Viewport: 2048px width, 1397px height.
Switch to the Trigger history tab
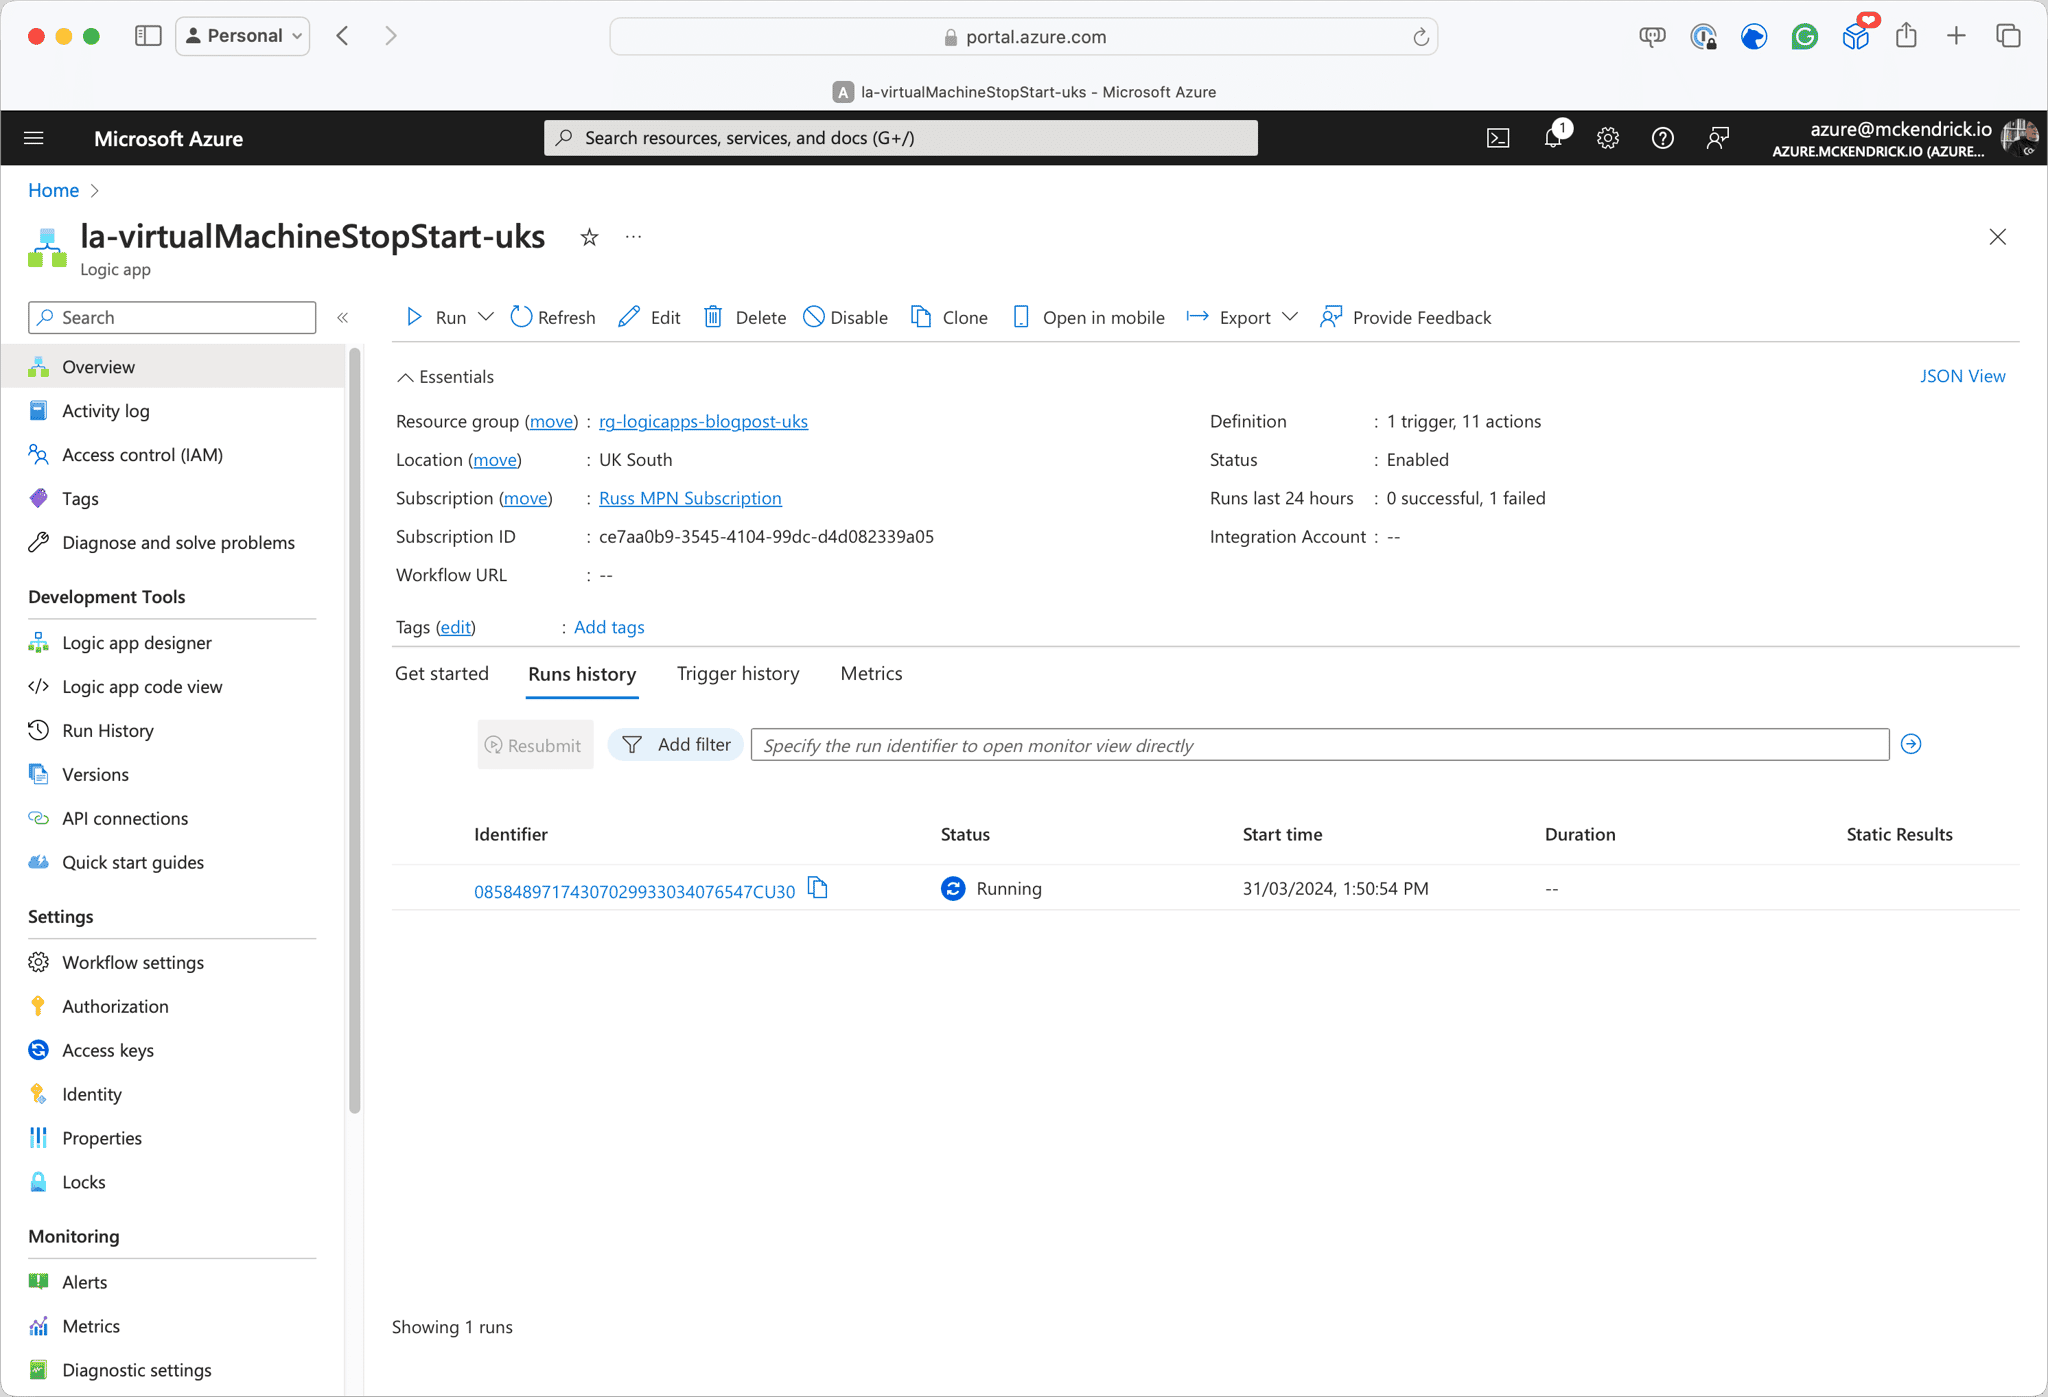pos(737,673)
